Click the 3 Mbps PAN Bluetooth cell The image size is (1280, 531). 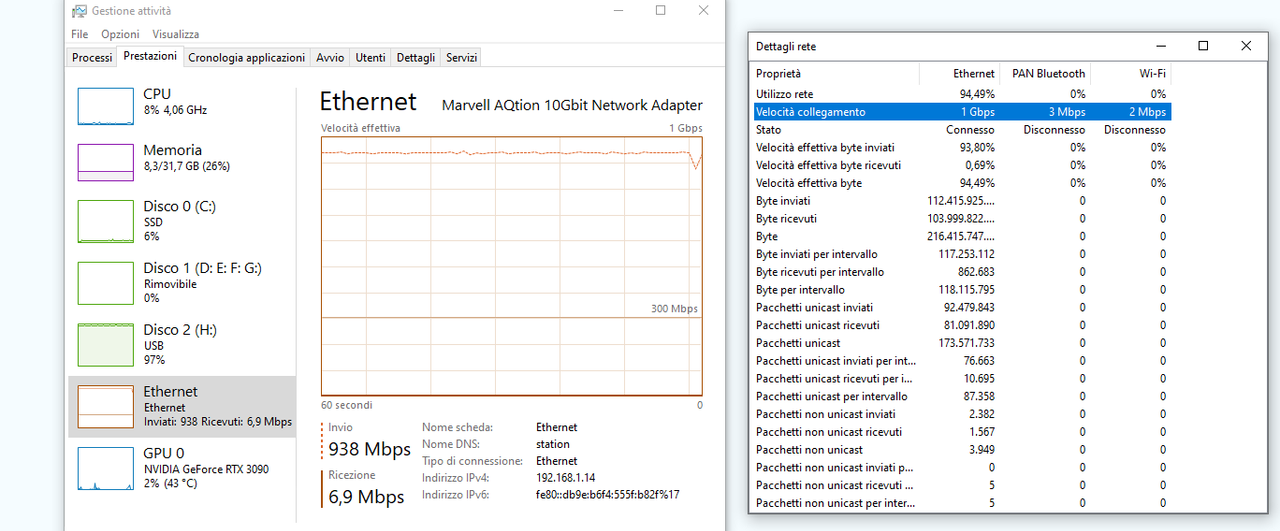[1067, 112]
